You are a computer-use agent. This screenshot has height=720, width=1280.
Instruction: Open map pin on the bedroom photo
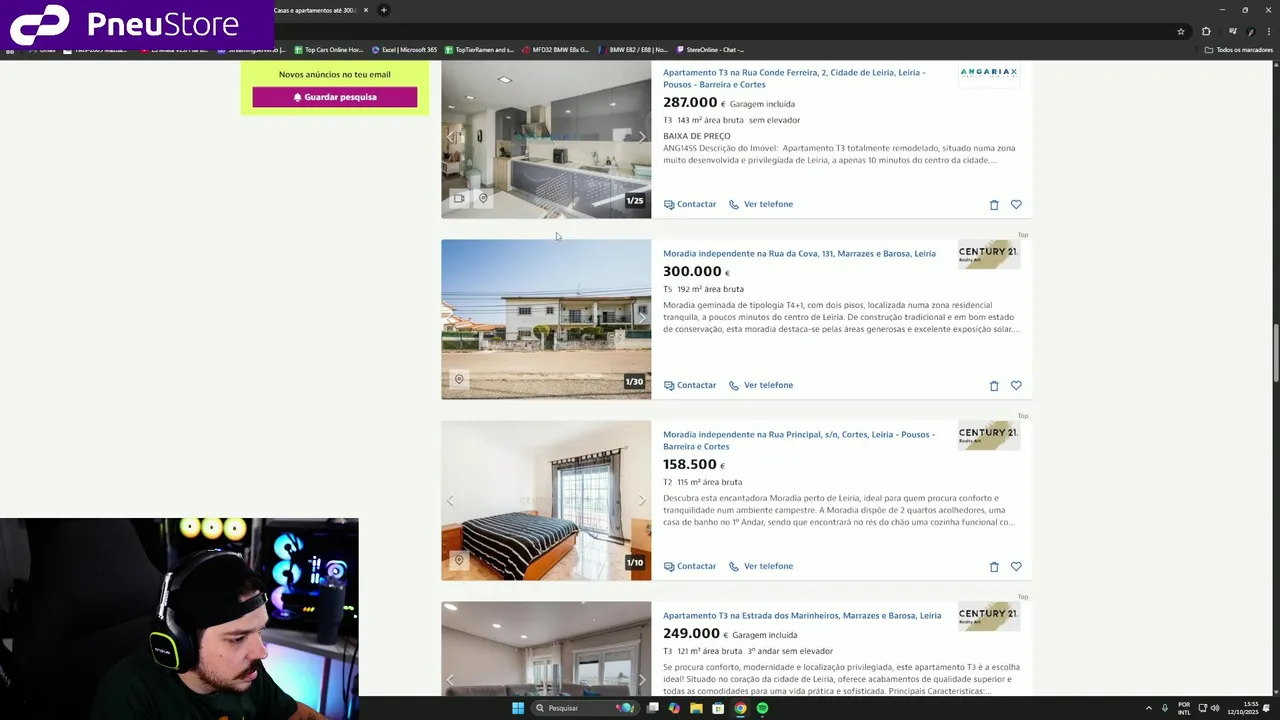coord(459,560)
